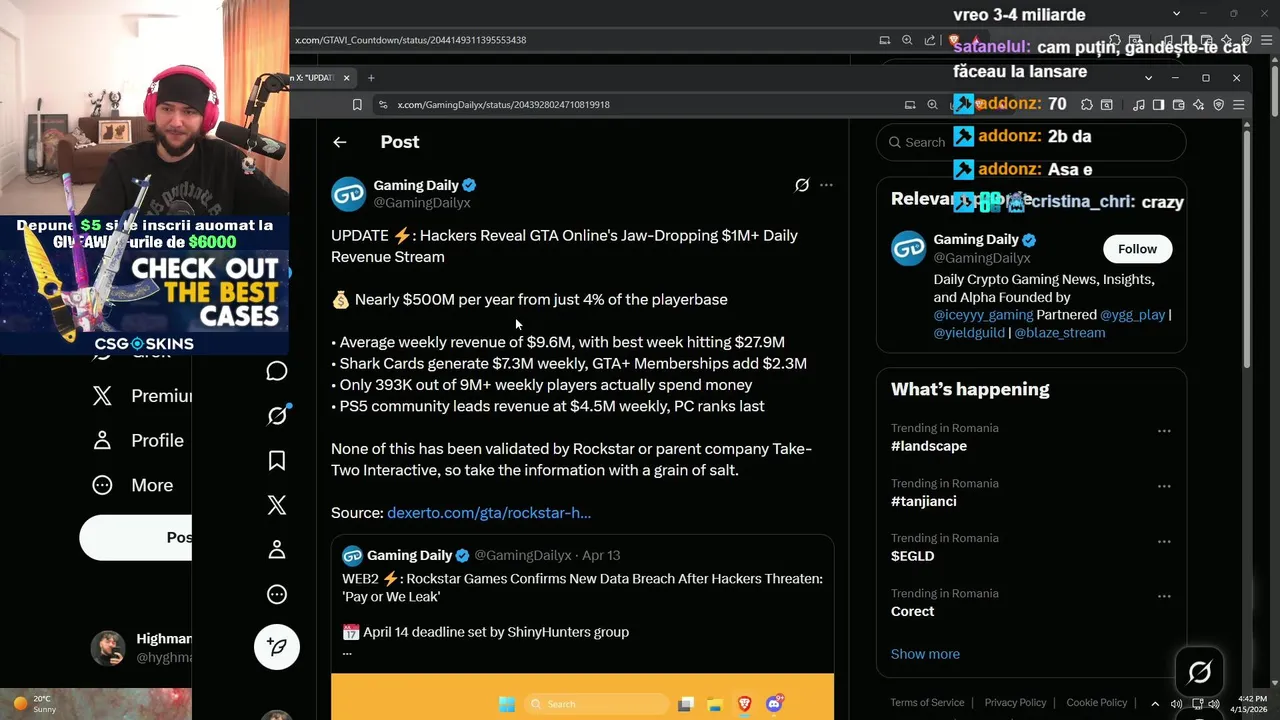Screen dimensions: 1280x720
Task: Open @blaze_stream mention link
Action: (x=1060, y=333)
